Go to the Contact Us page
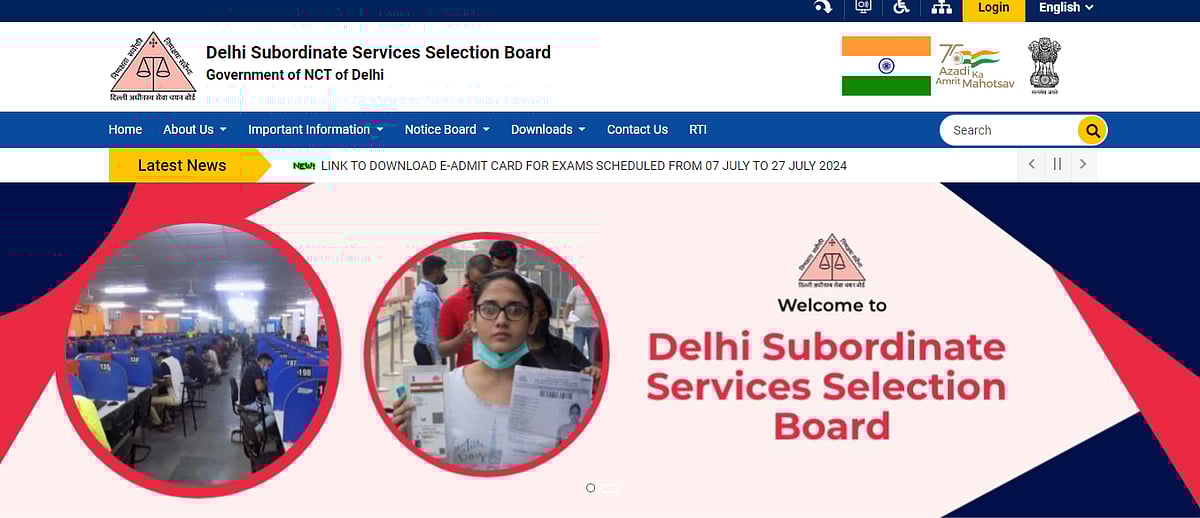Screen dimensions: 1200x518 tap(637, 129)
